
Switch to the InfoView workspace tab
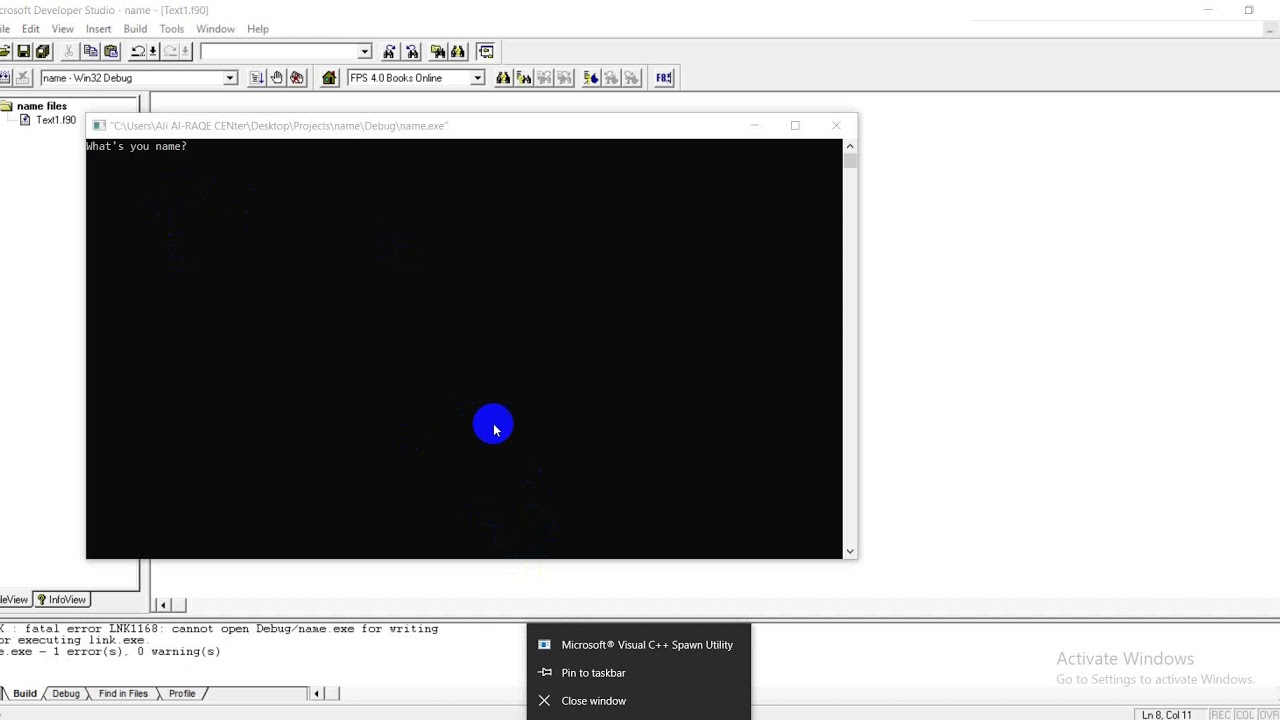(x=61, y=600)
